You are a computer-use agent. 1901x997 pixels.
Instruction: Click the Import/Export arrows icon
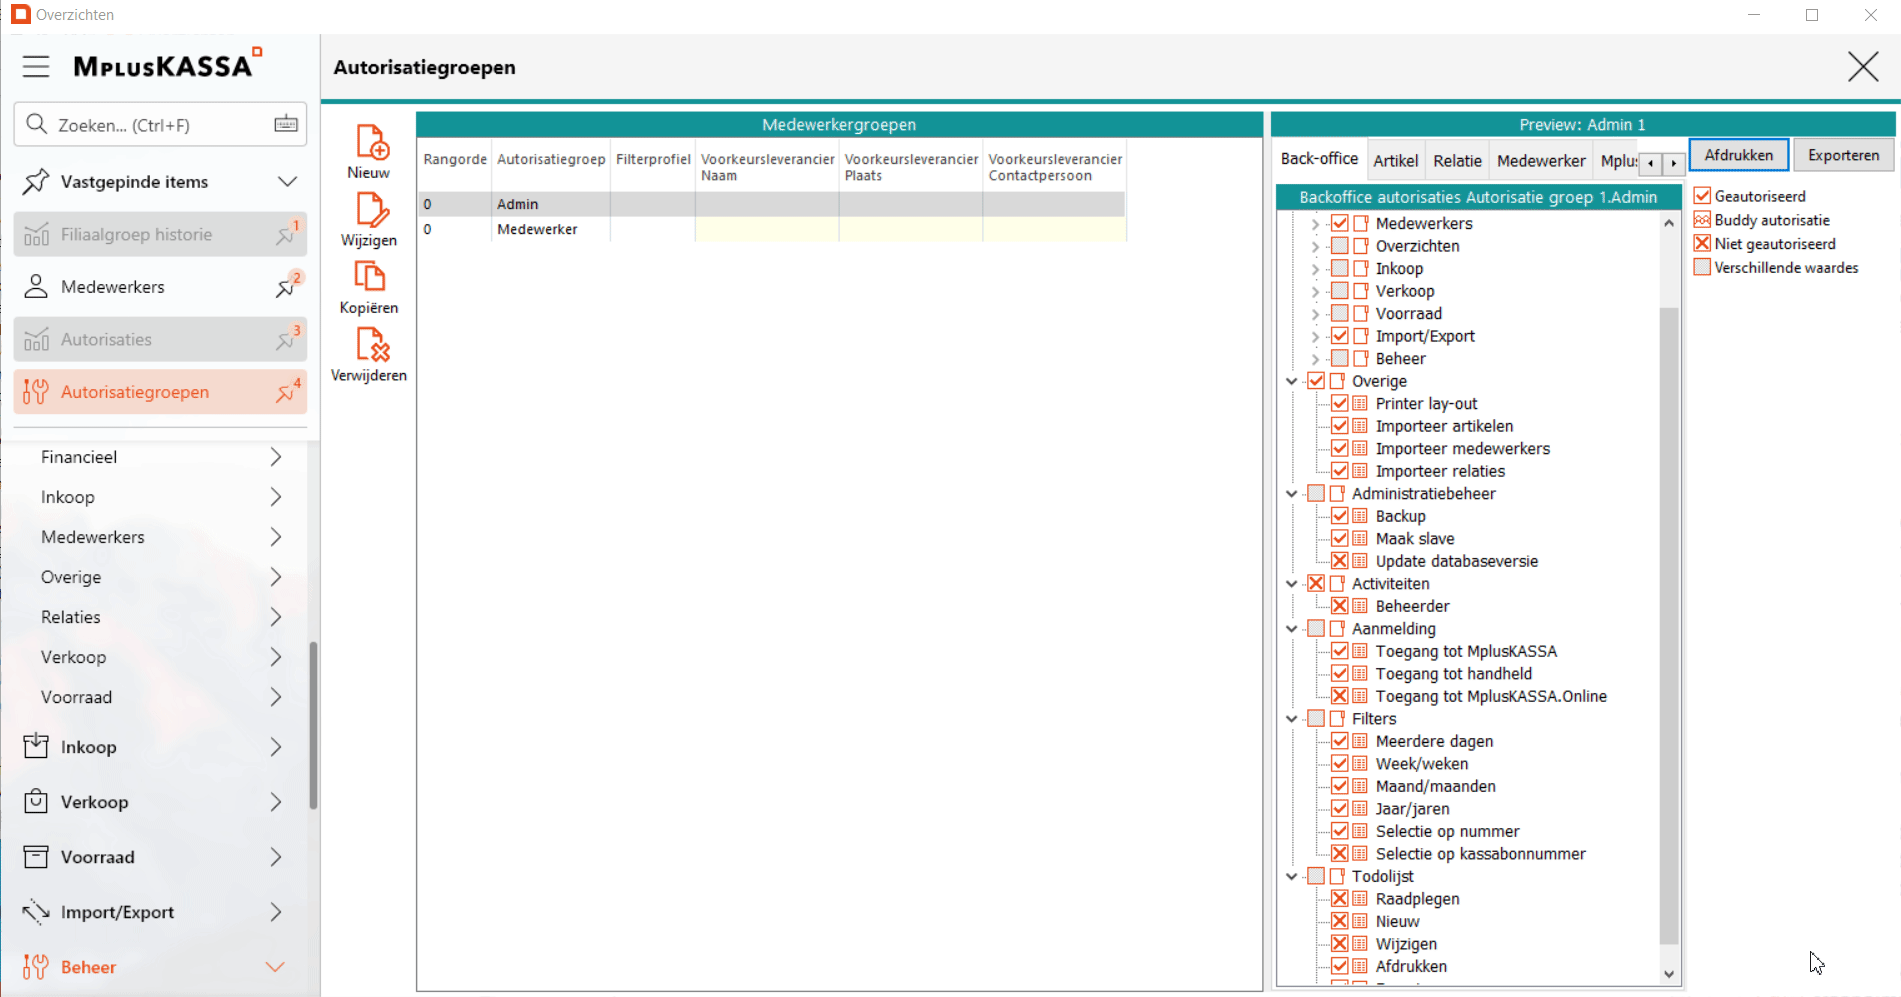36,911
